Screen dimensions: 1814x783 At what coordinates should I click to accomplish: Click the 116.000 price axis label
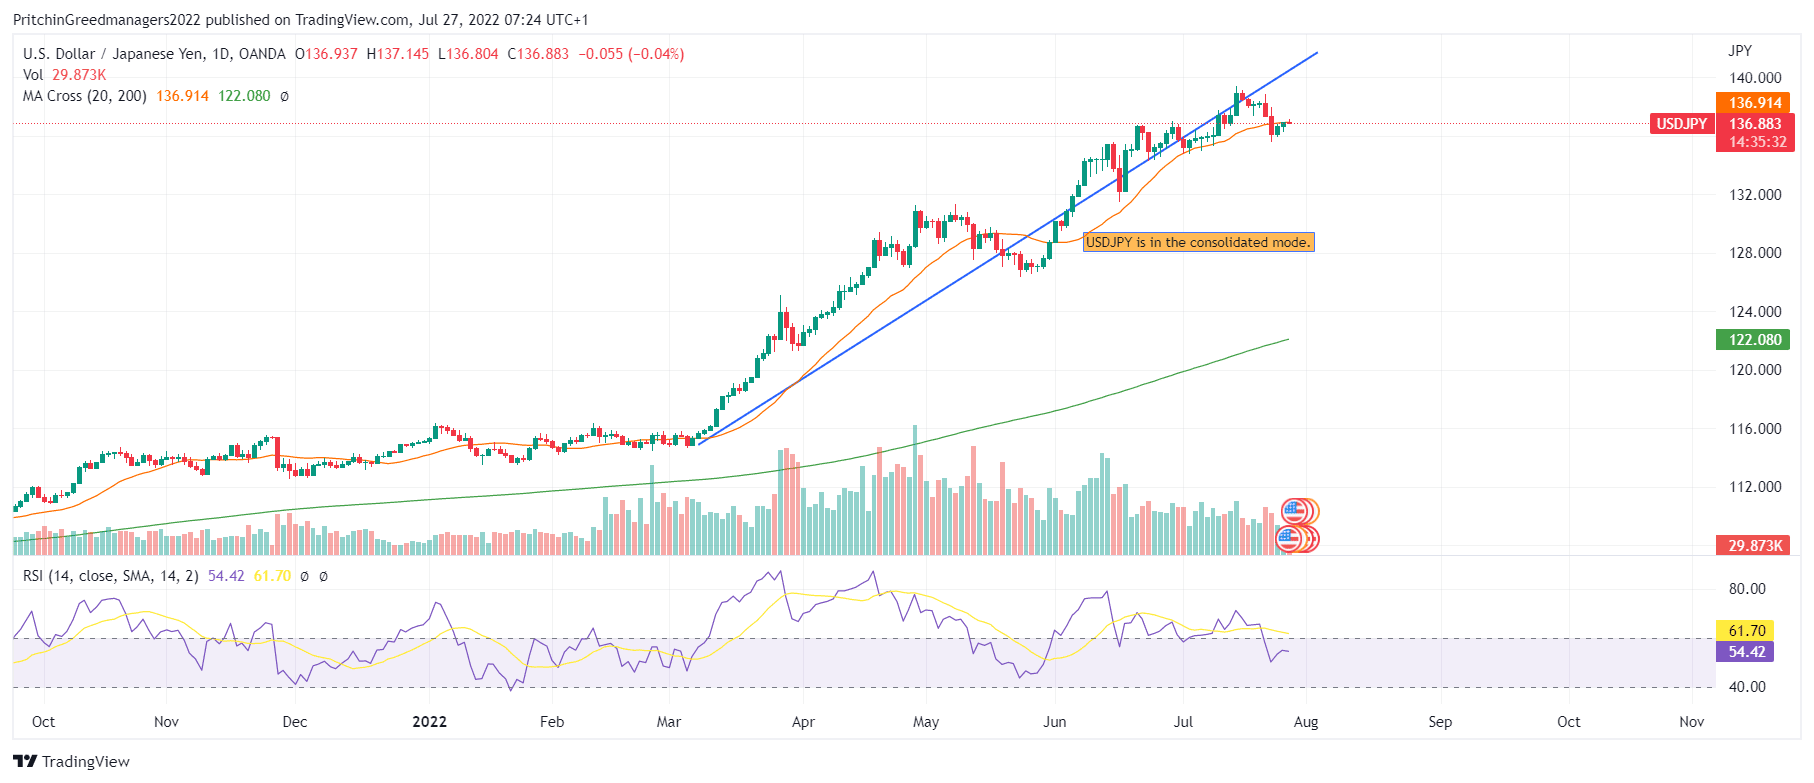pos(1755,429)
